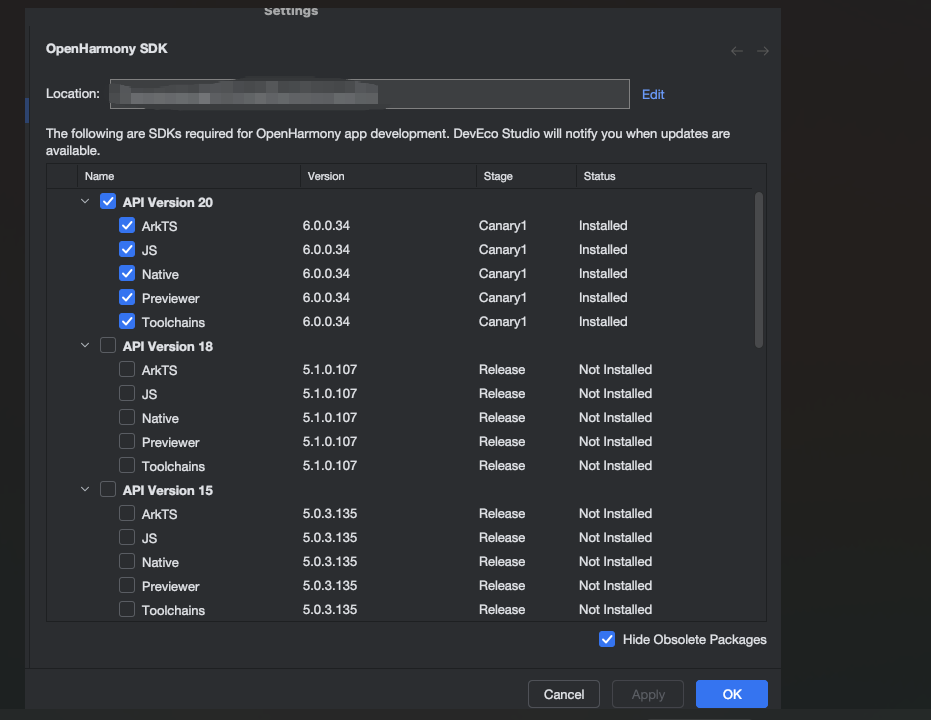Check the API Version 18 checkbox

[108, 345]
